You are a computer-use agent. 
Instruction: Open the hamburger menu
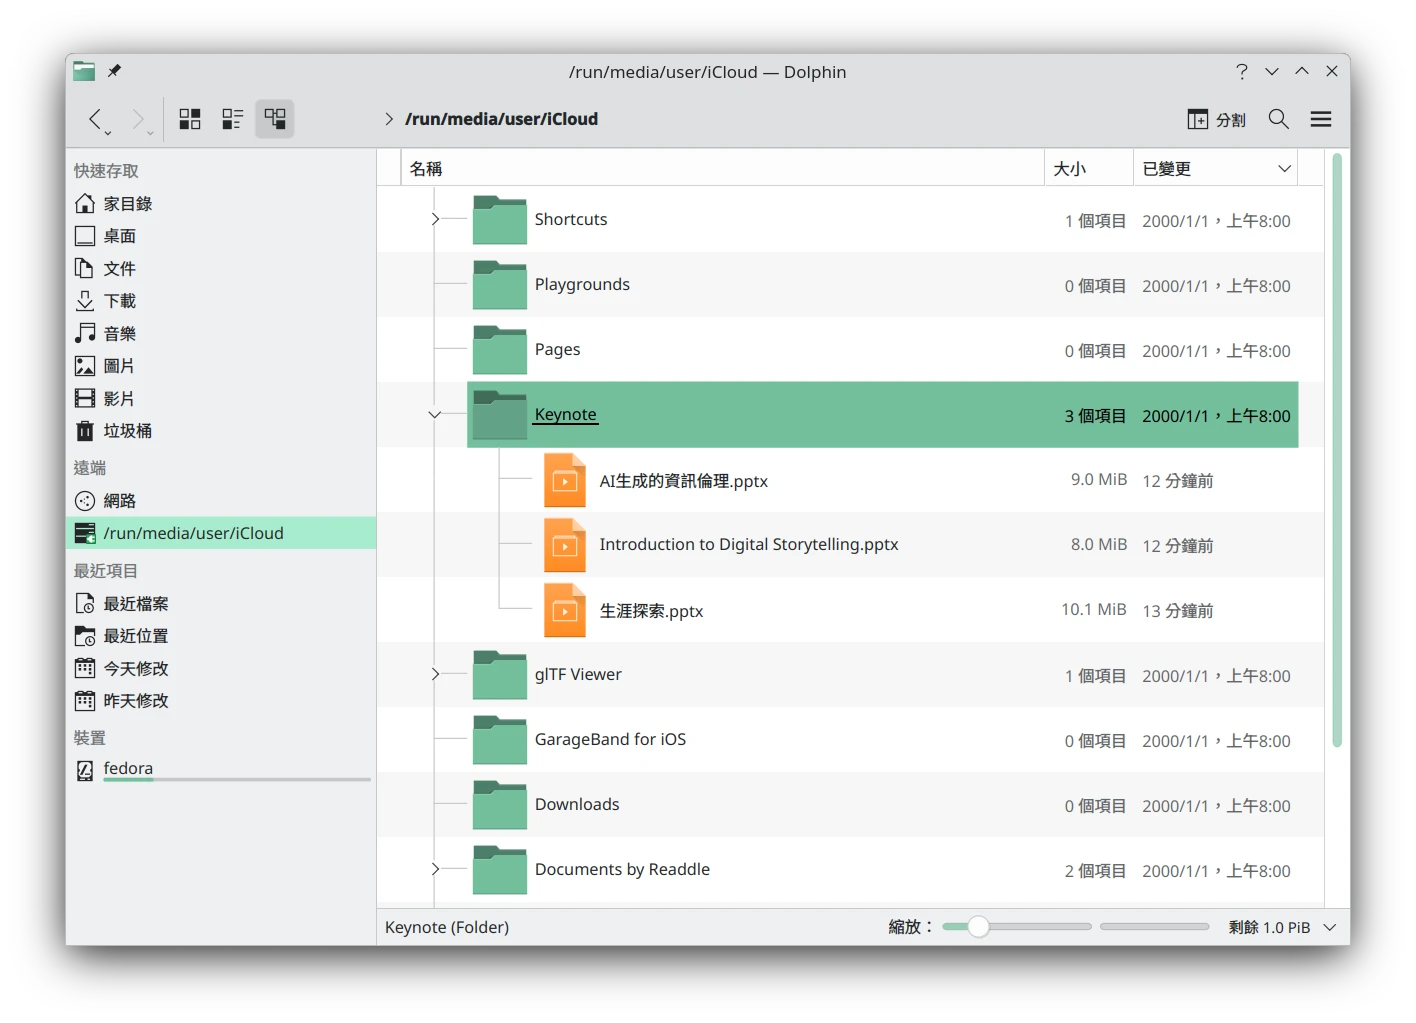click(1320, 120)
